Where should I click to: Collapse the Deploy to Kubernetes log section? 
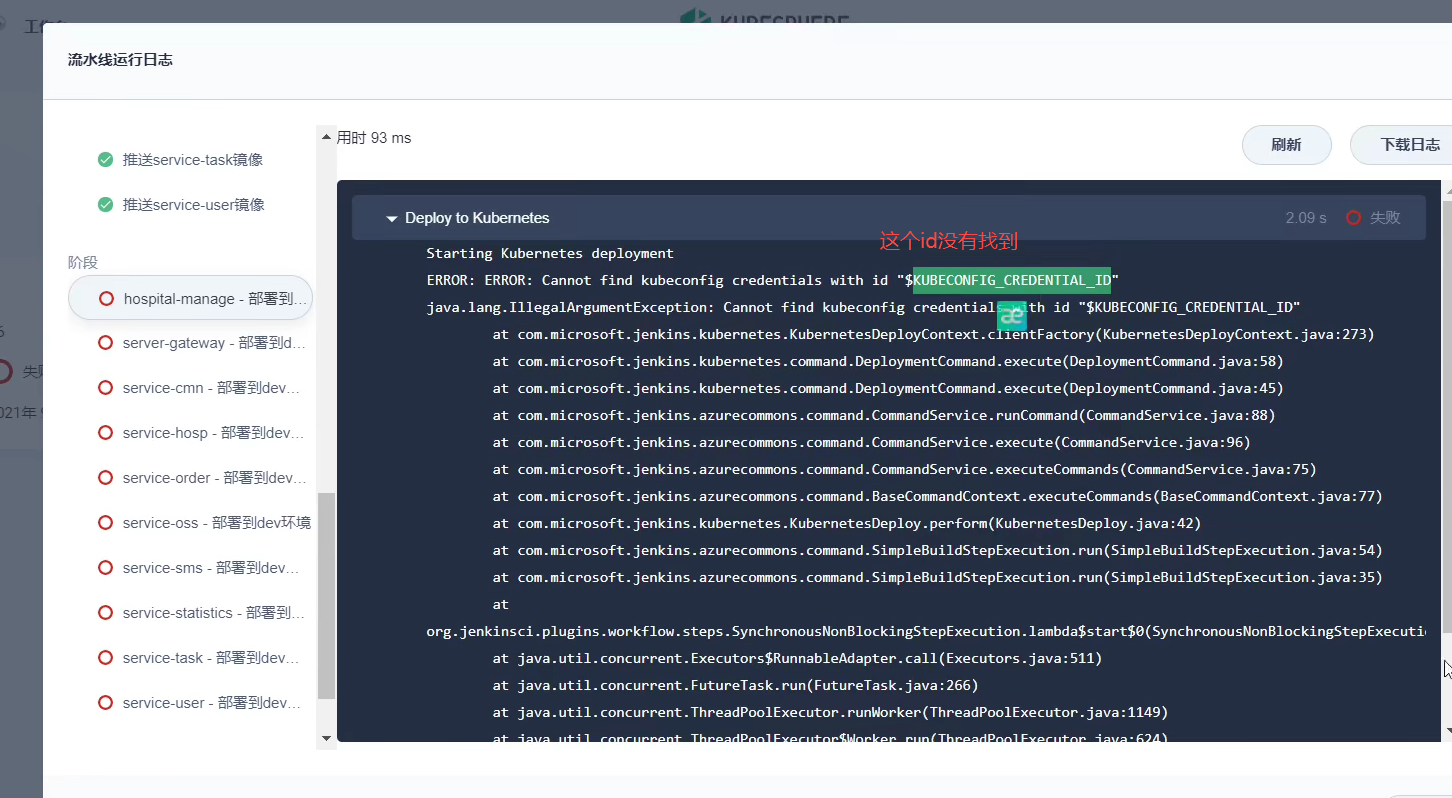pyautogui.click(x=391, y=218)
